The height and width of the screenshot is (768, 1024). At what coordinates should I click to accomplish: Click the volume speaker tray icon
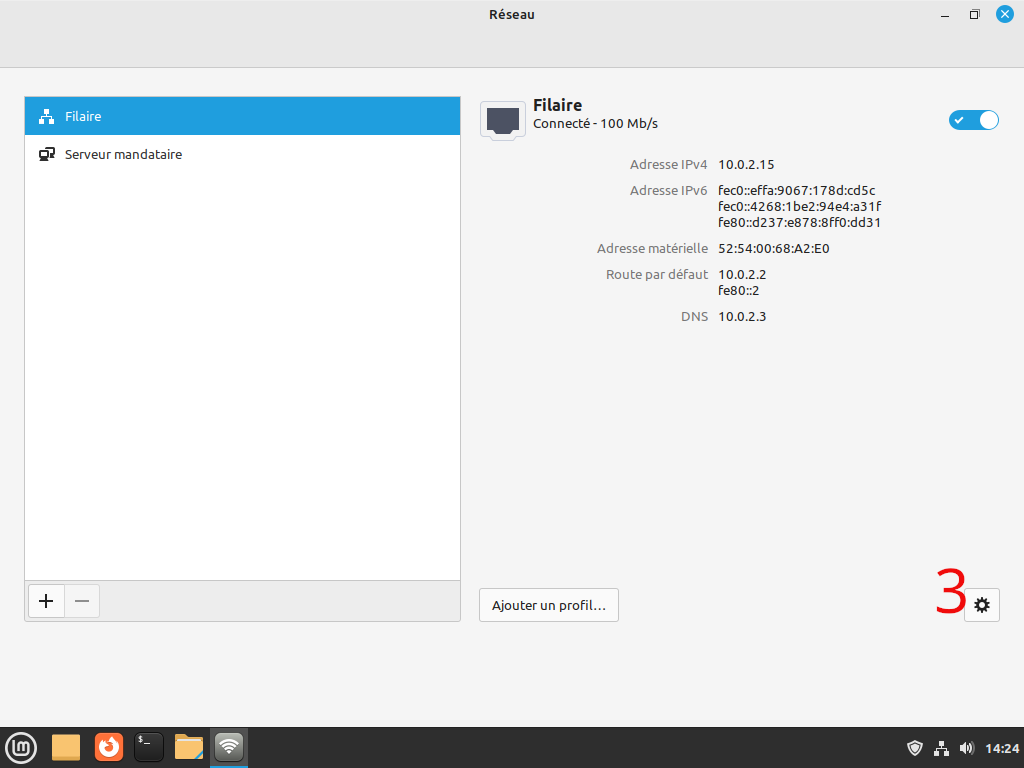tap(966, 748)
